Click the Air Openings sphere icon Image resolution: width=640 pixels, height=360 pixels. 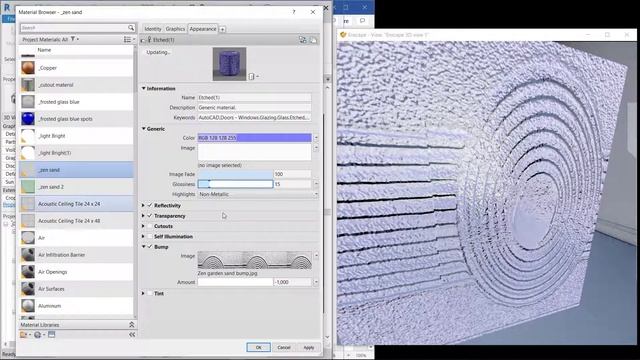coord(28,272)
